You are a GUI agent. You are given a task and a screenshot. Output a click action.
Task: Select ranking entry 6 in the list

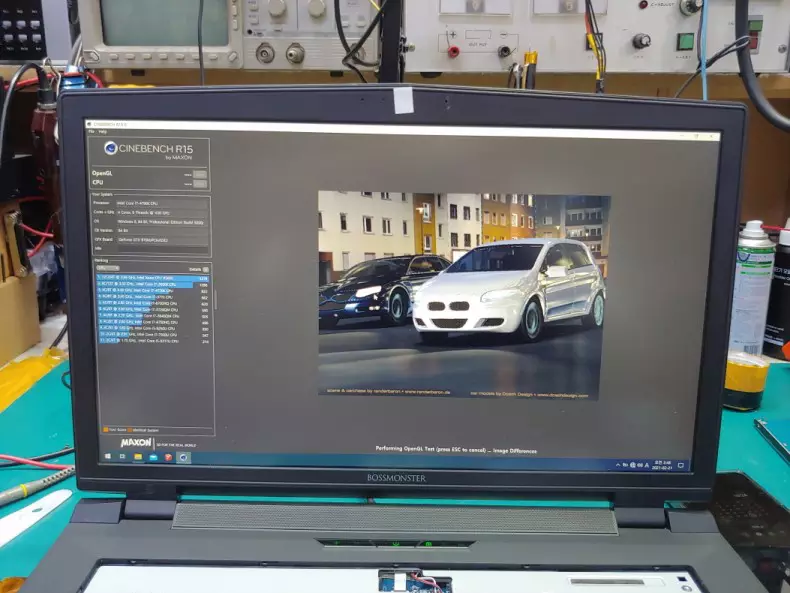(153, 309)
